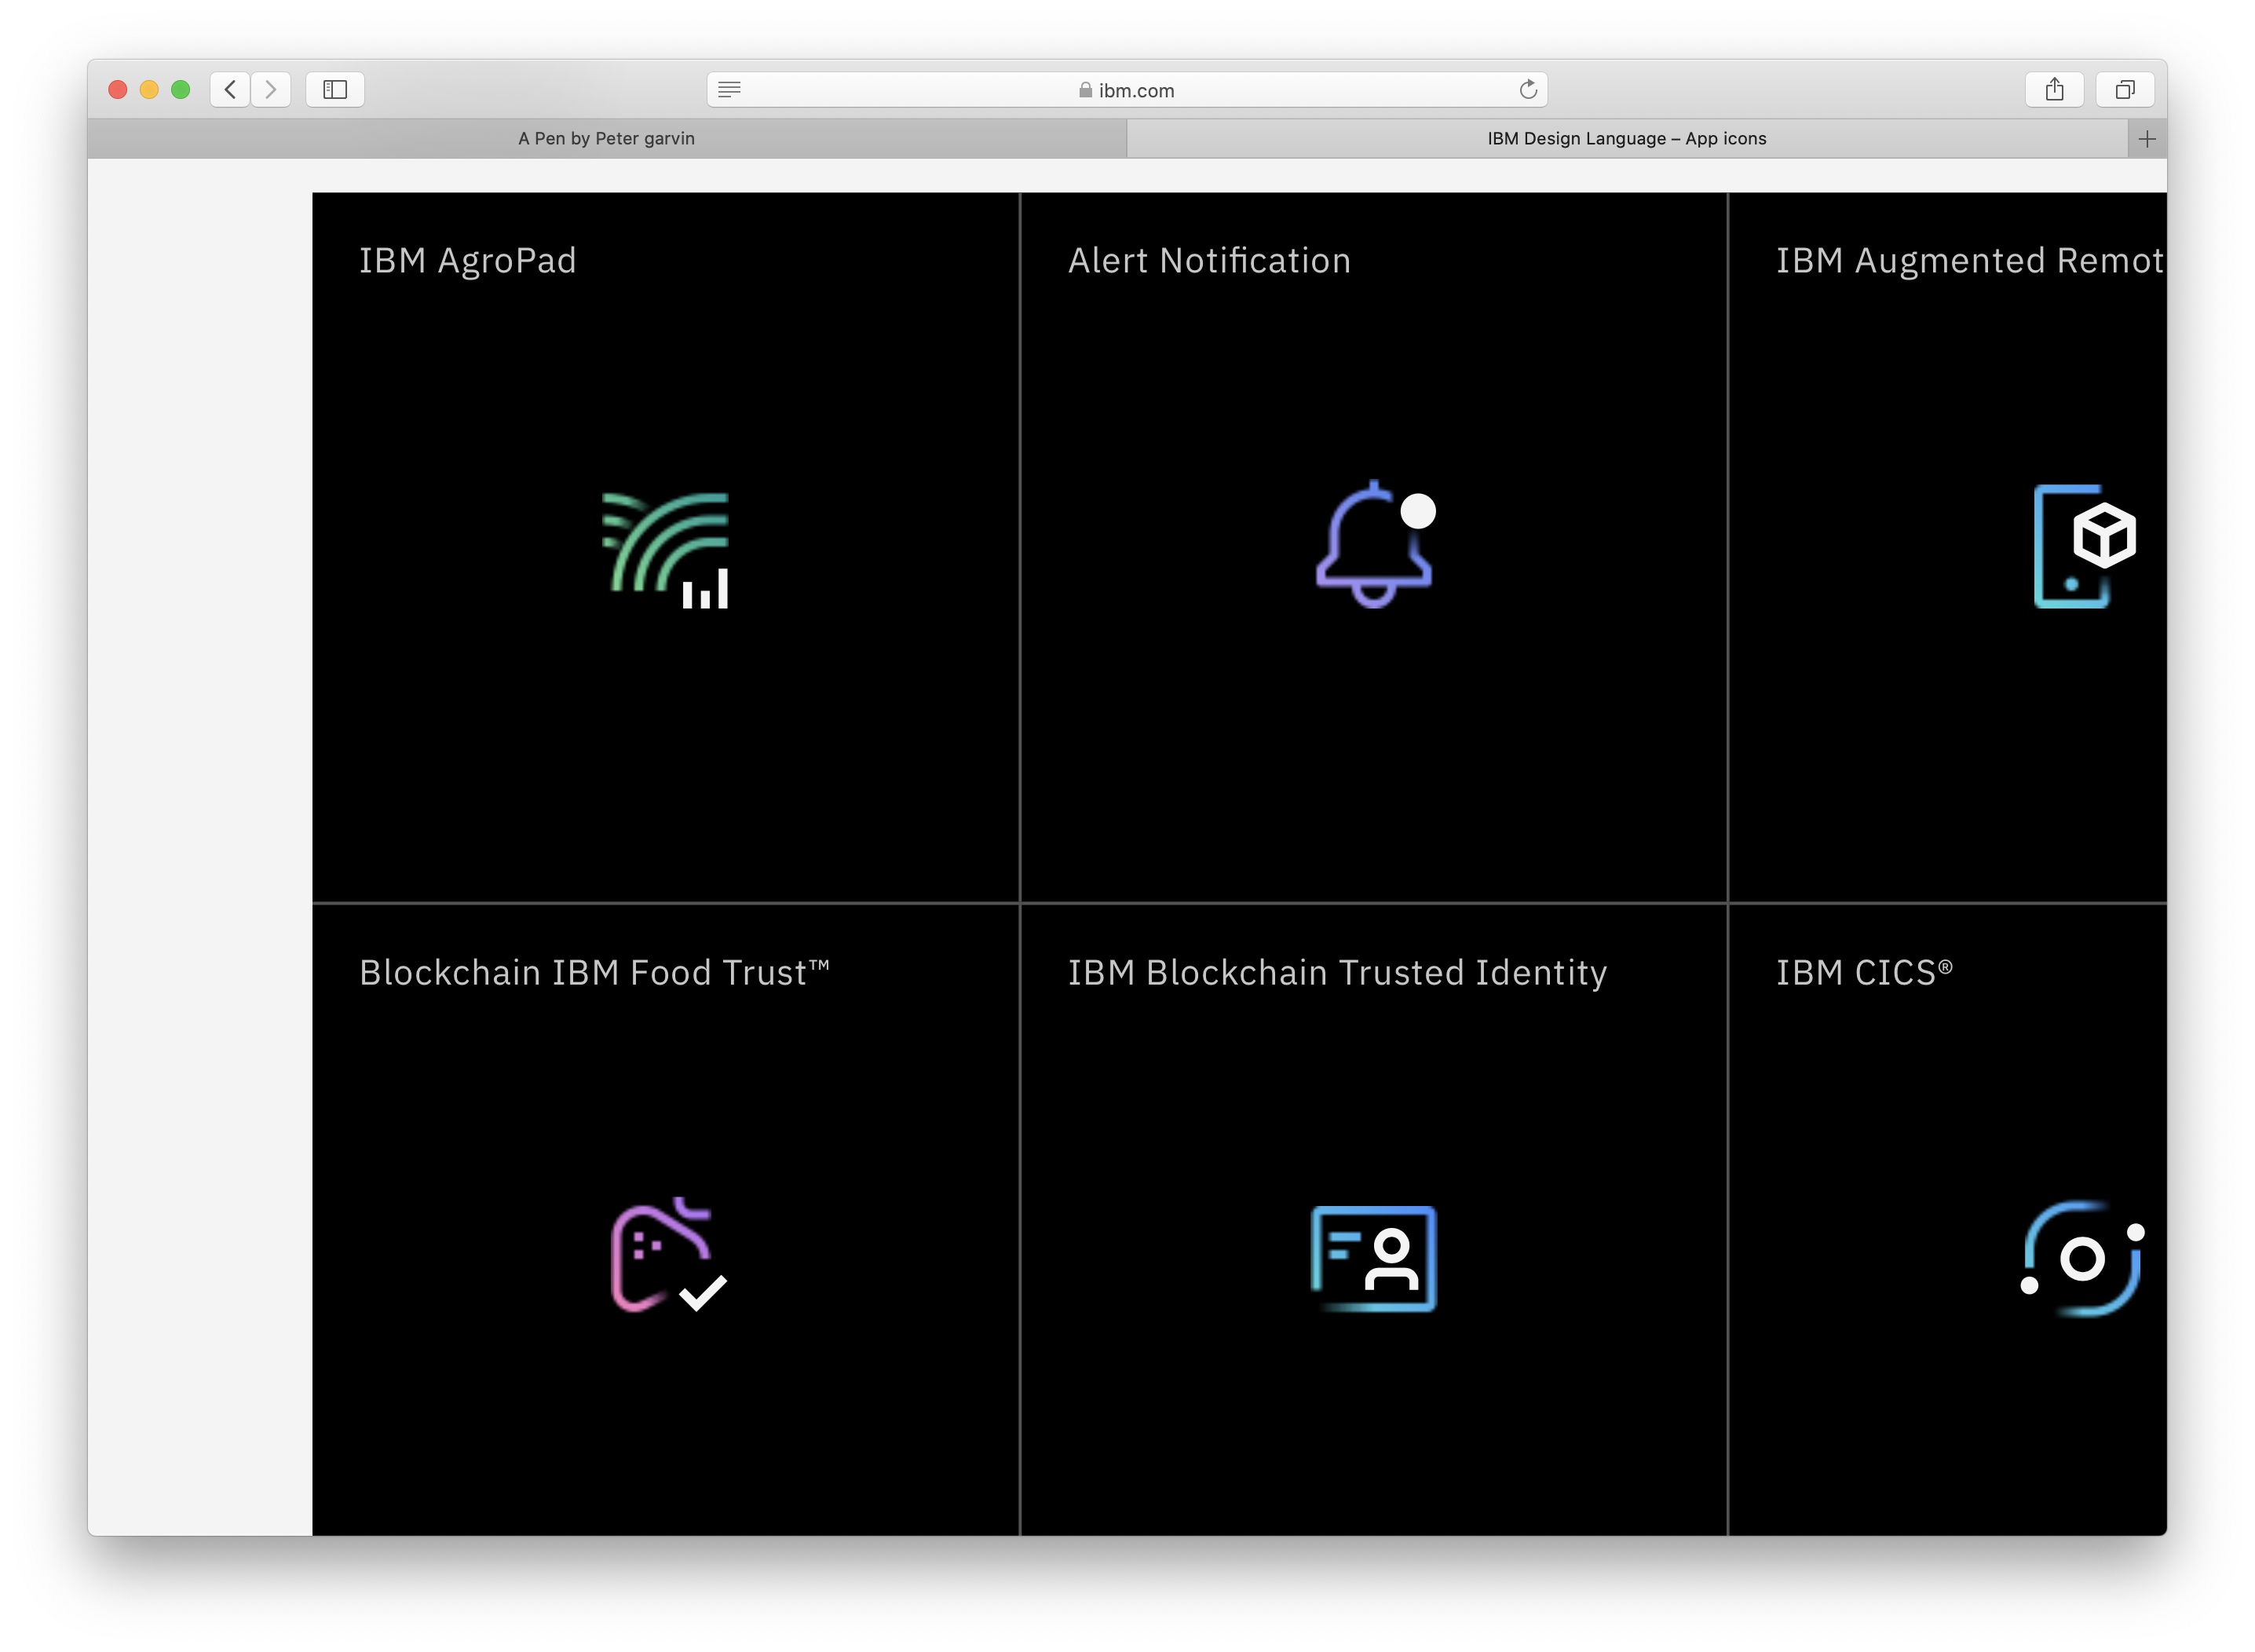Click the IBM Blockchain Trusted Identity title text
Screen dimensions: 2255x1652
tap(1337, 971)
